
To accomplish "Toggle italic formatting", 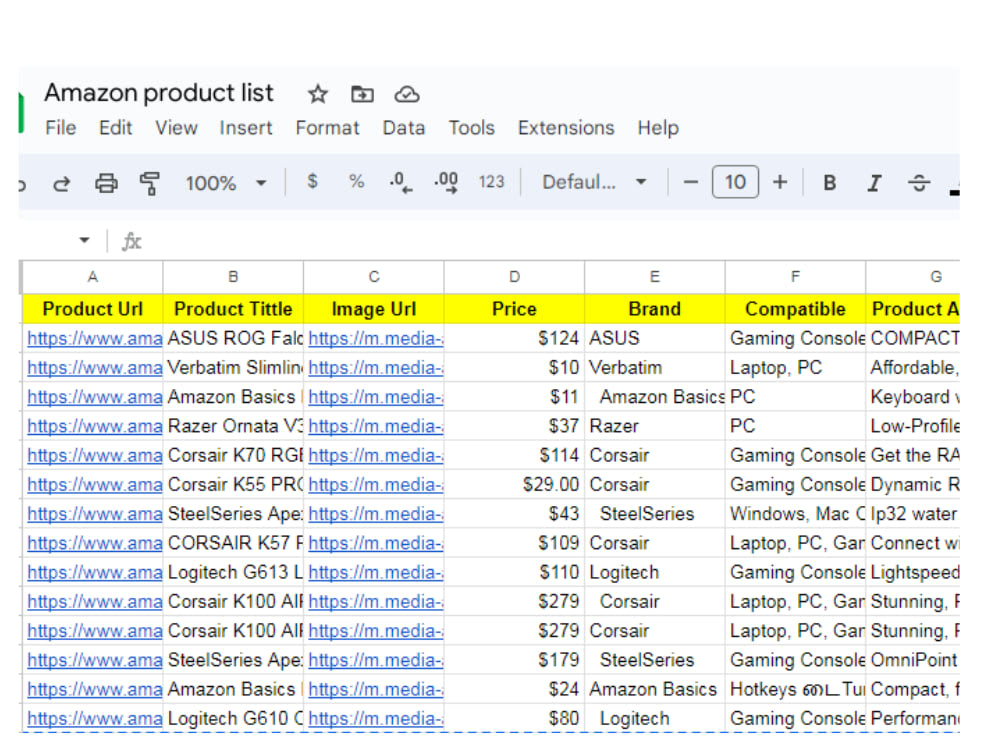I will tap(874, 183).
